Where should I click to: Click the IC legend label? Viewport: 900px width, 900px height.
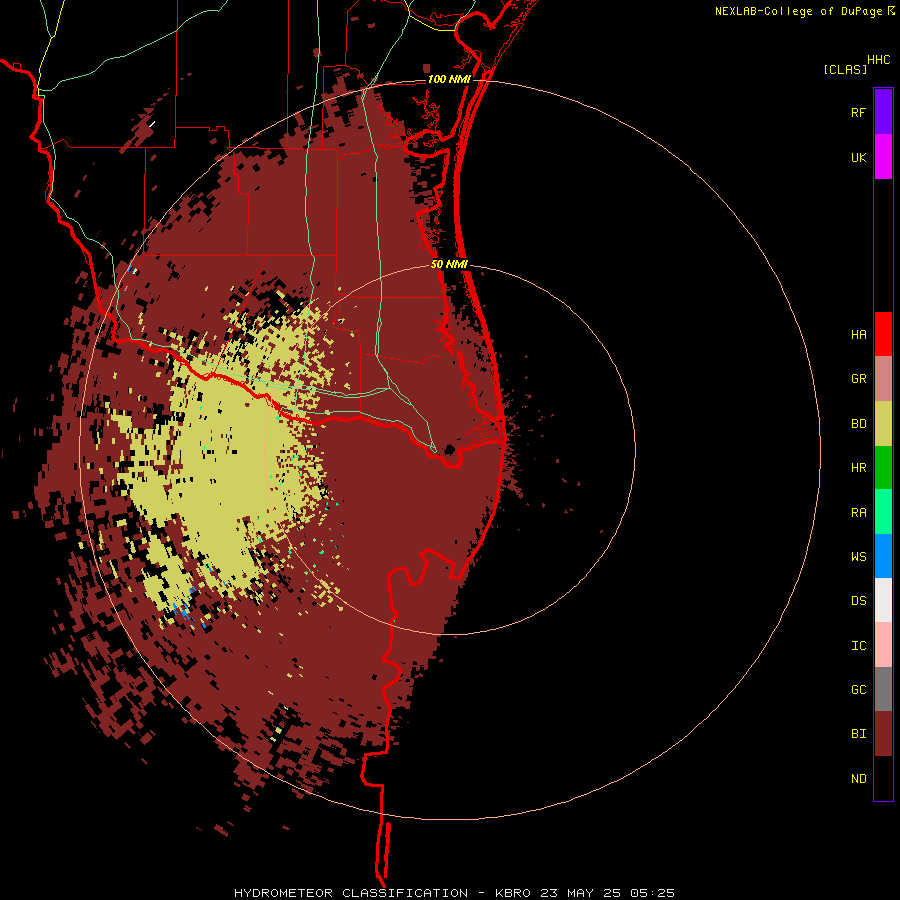tap(858, 646)
